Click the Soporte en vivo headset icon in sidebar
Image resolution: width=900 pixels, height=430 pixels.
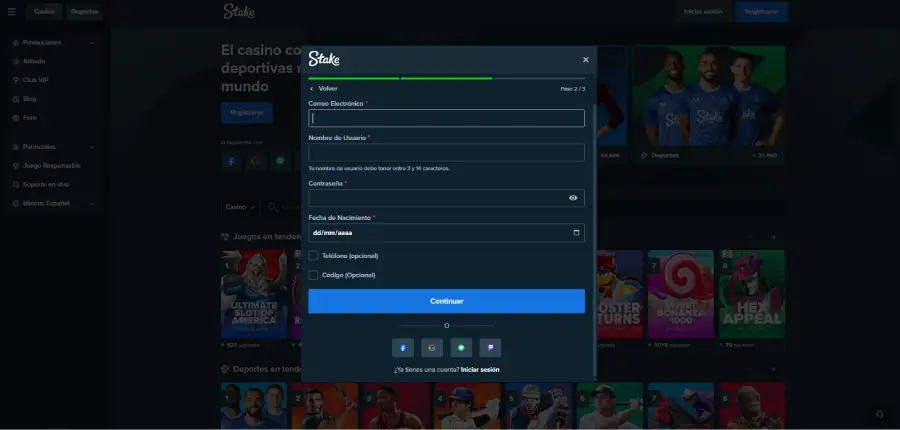pos(16,185)
